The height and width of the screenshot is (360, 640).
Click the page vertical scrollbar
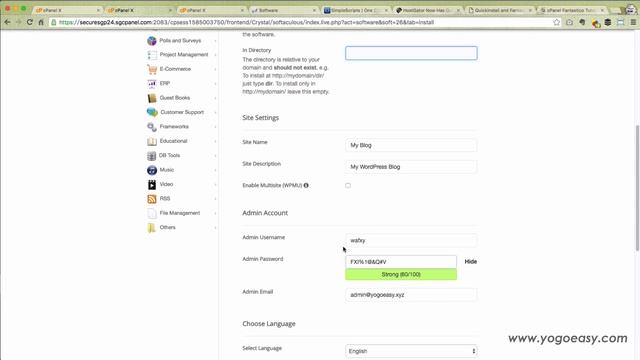tap(637, 188)
